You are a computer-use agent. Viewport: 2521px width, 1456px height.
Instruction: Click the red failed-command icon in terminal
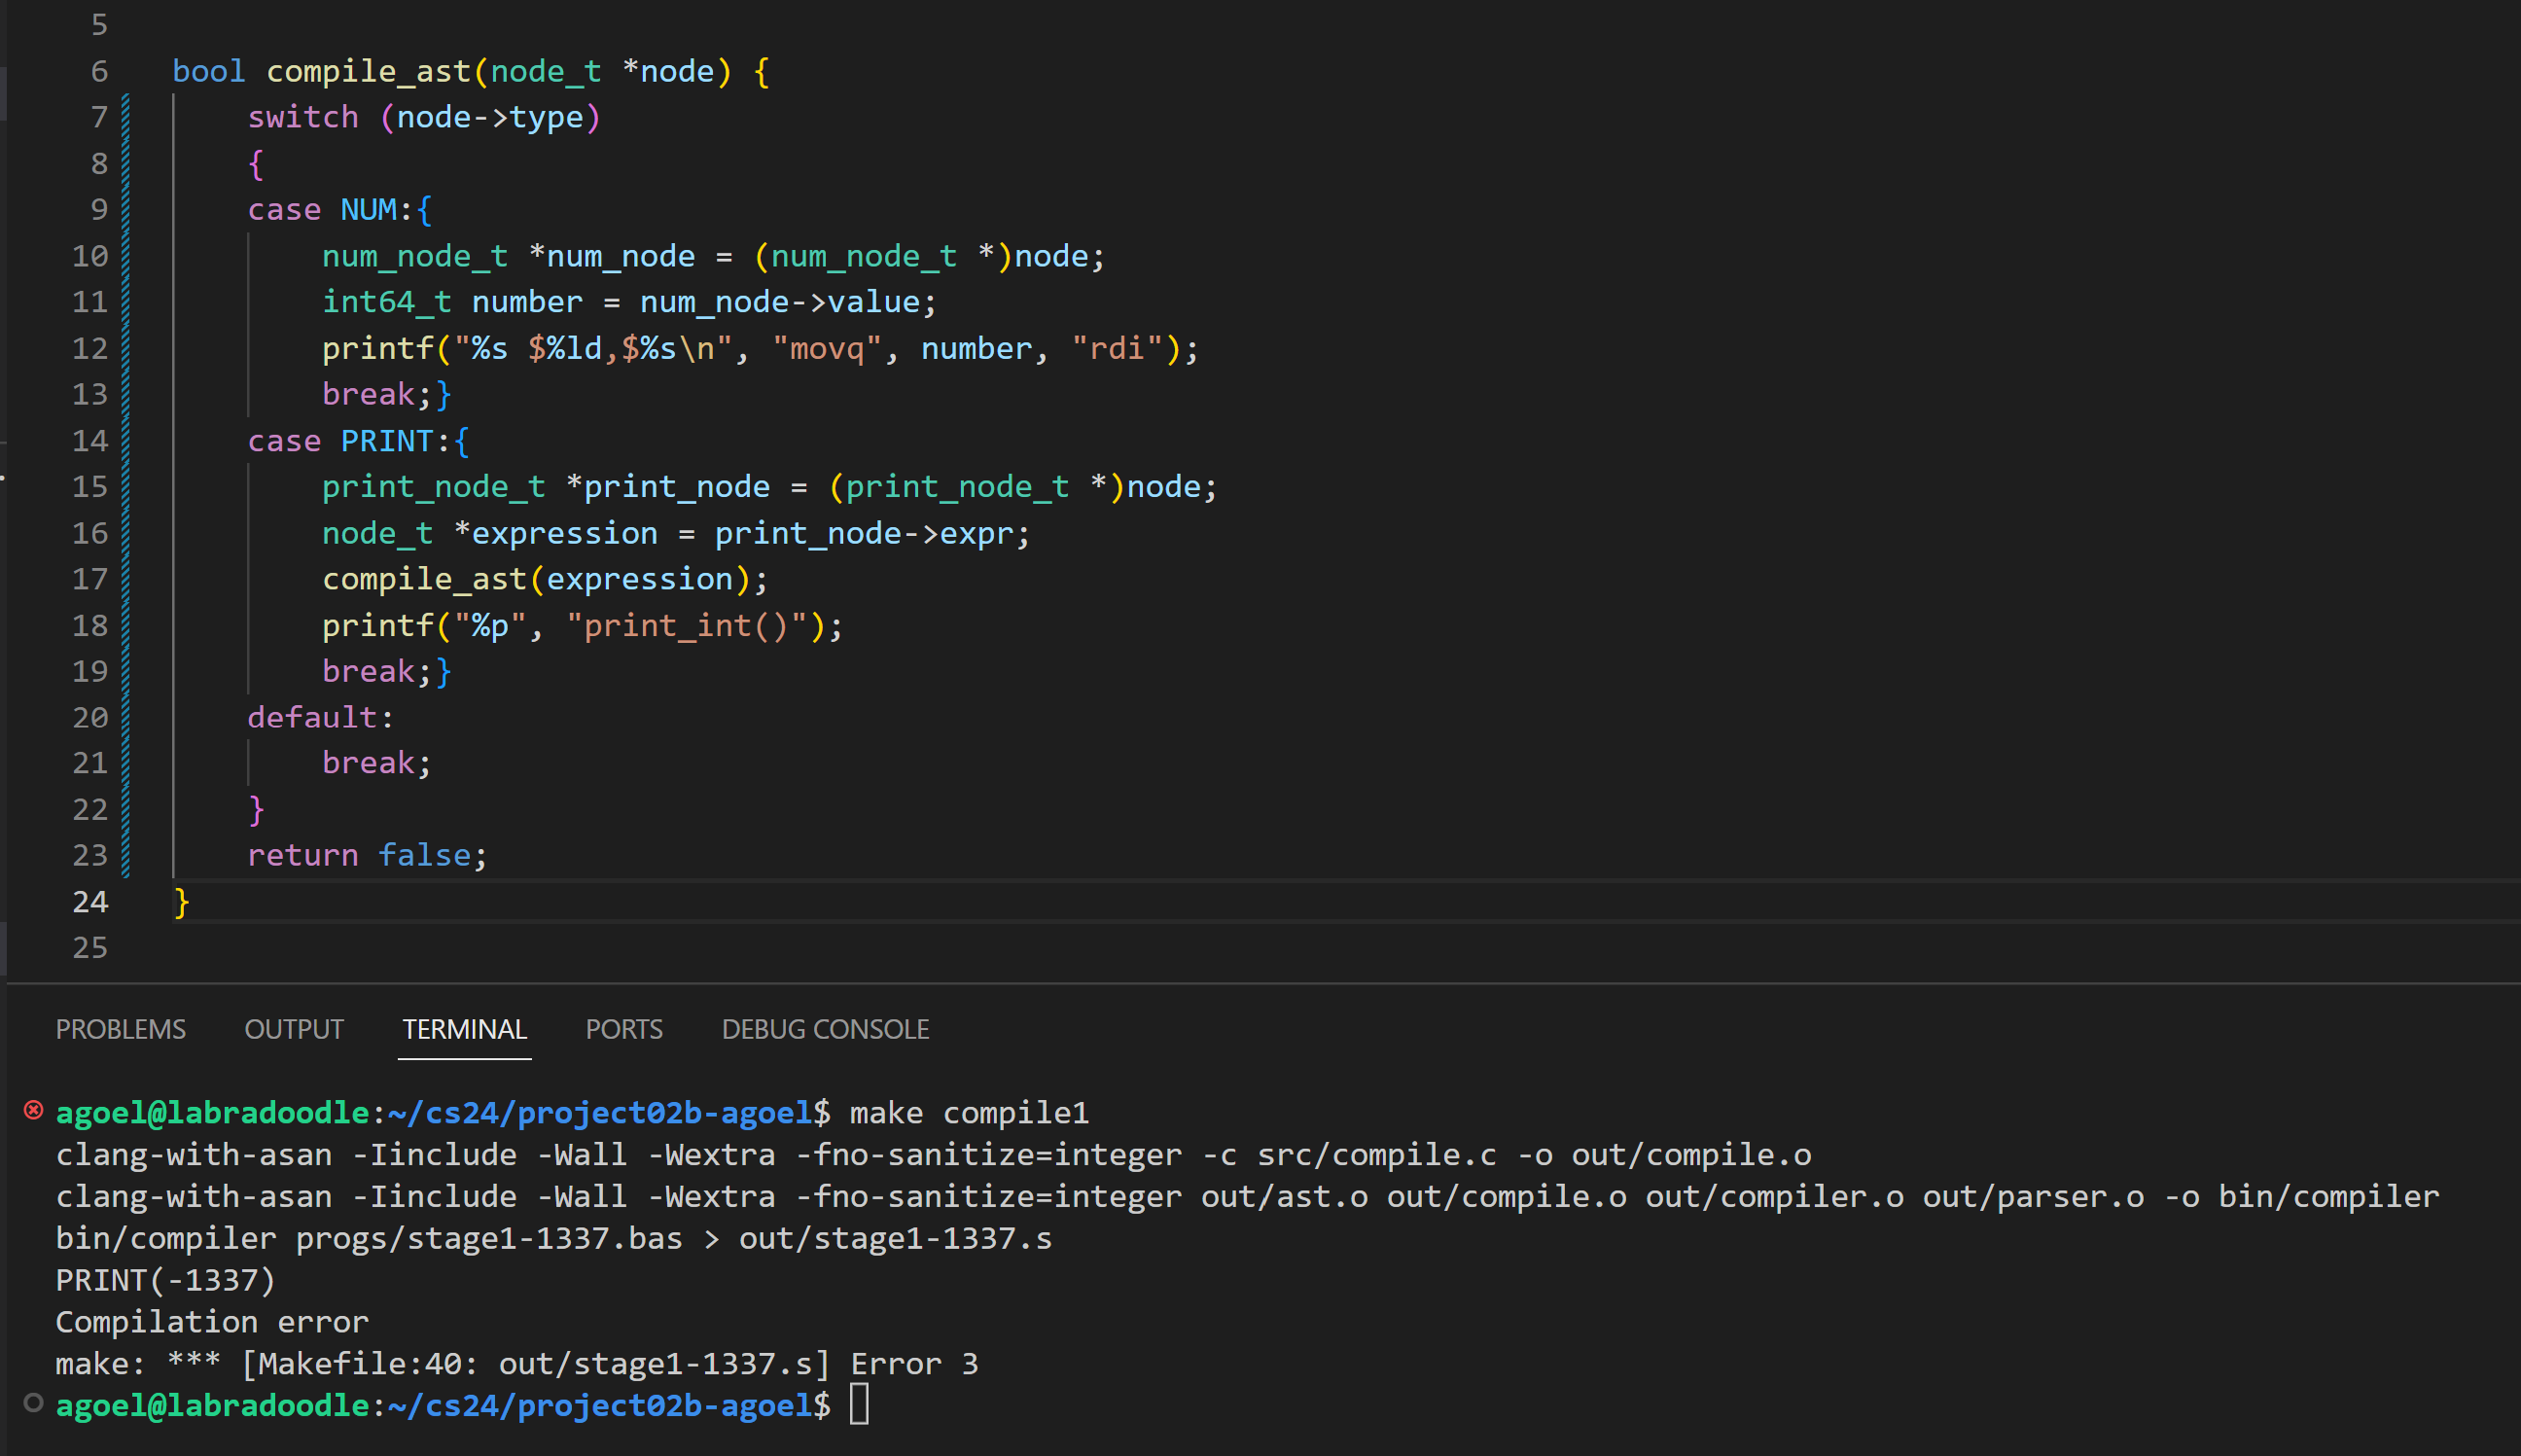coord(33,1110)
